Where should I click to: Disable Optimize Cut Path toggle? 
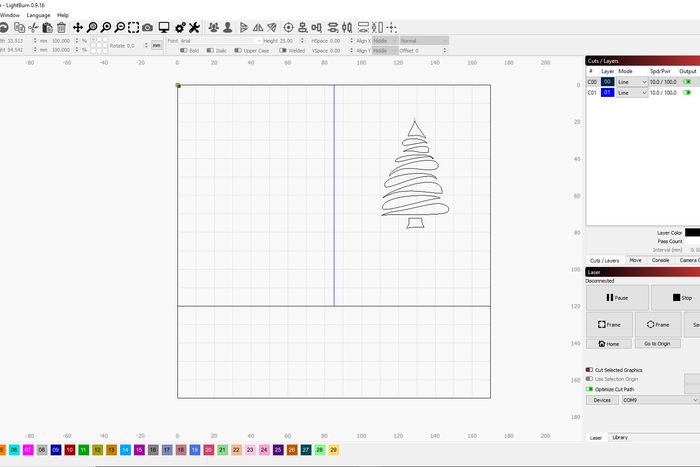coord(590,389)
